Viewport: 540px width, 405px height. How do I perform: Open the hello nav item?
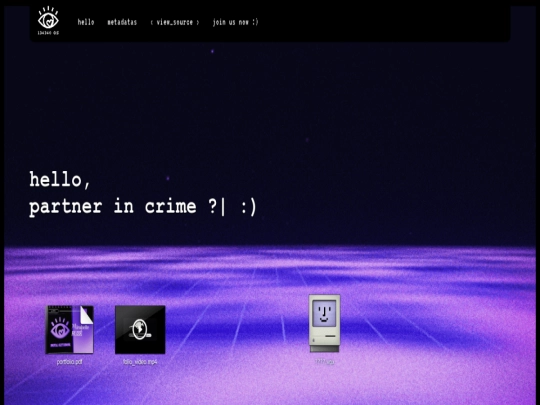coord(86,22)
